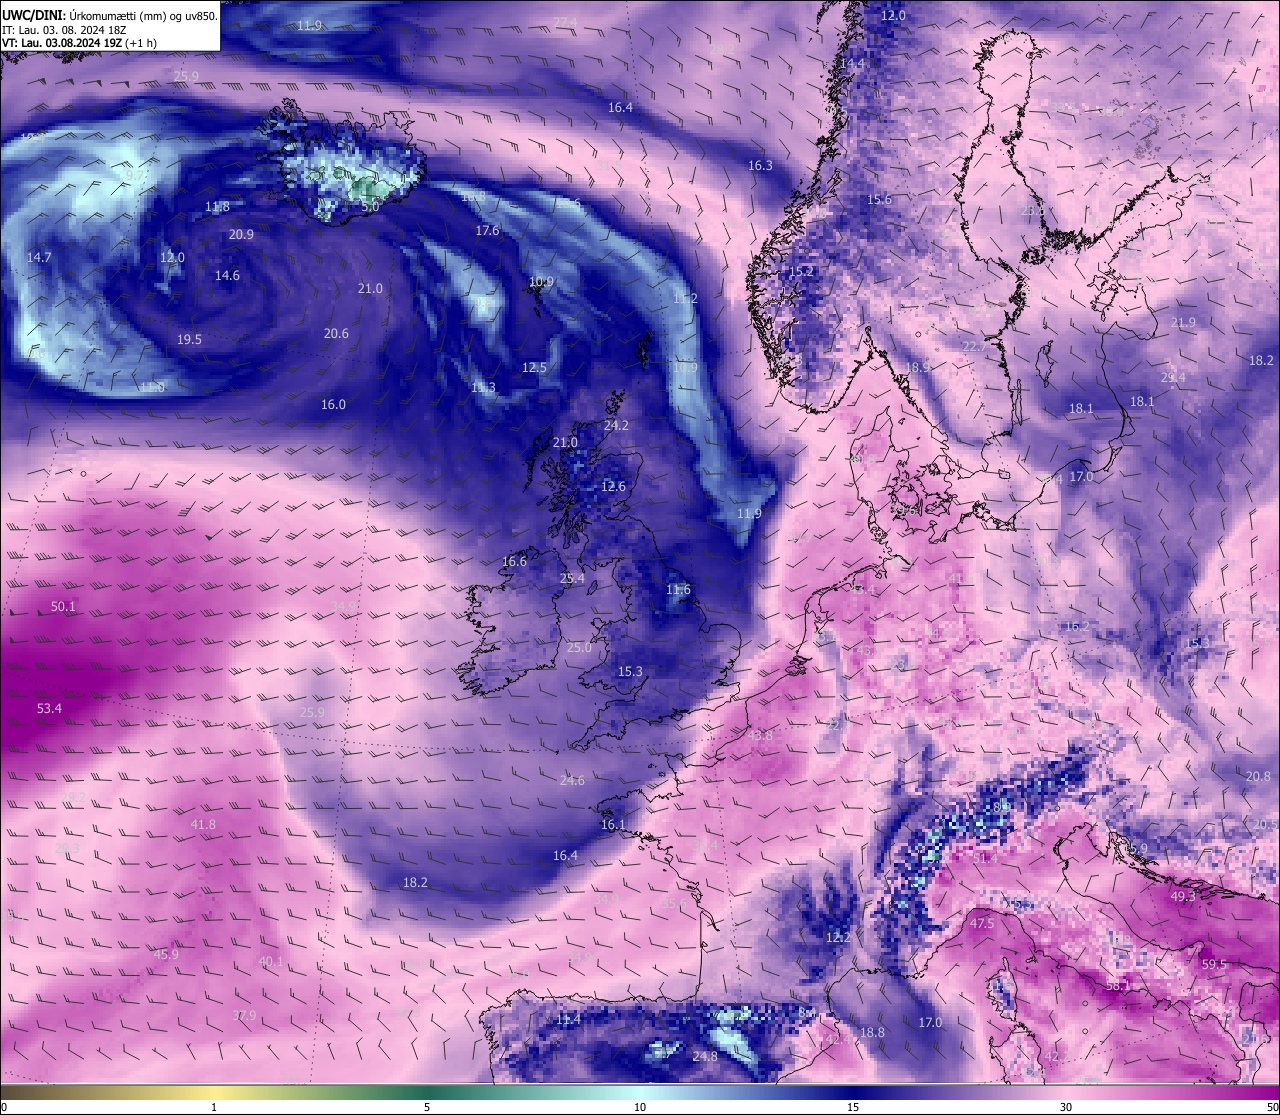Viewport: 1280px width, 1115px height.
Task: Select the 40.1 value
Action: coord(271,961)
